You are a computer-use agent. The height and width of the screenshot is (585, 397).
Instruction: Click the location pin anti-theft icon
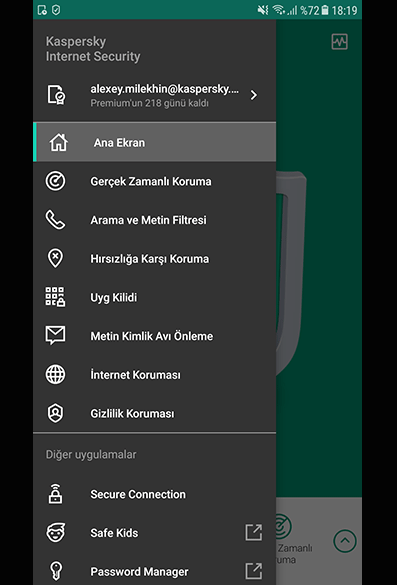[x=55, y=259]
